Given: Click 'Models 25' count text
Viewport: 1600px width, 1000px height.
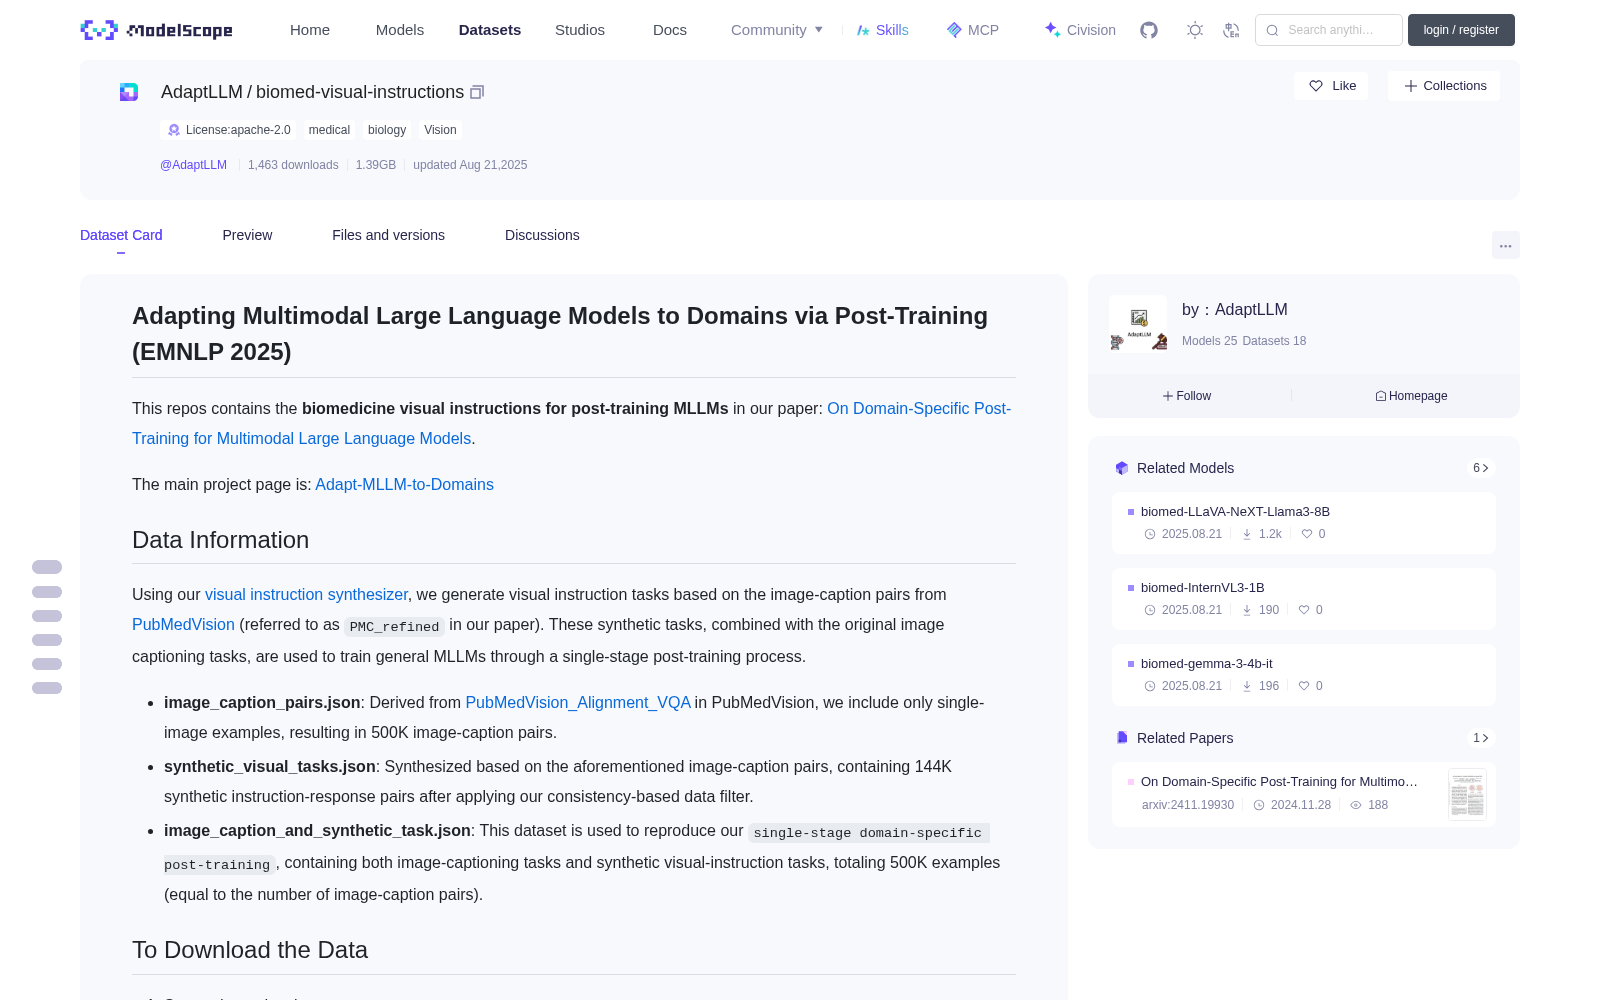Looking at the screenshot, I should [x=1209, y=341].
